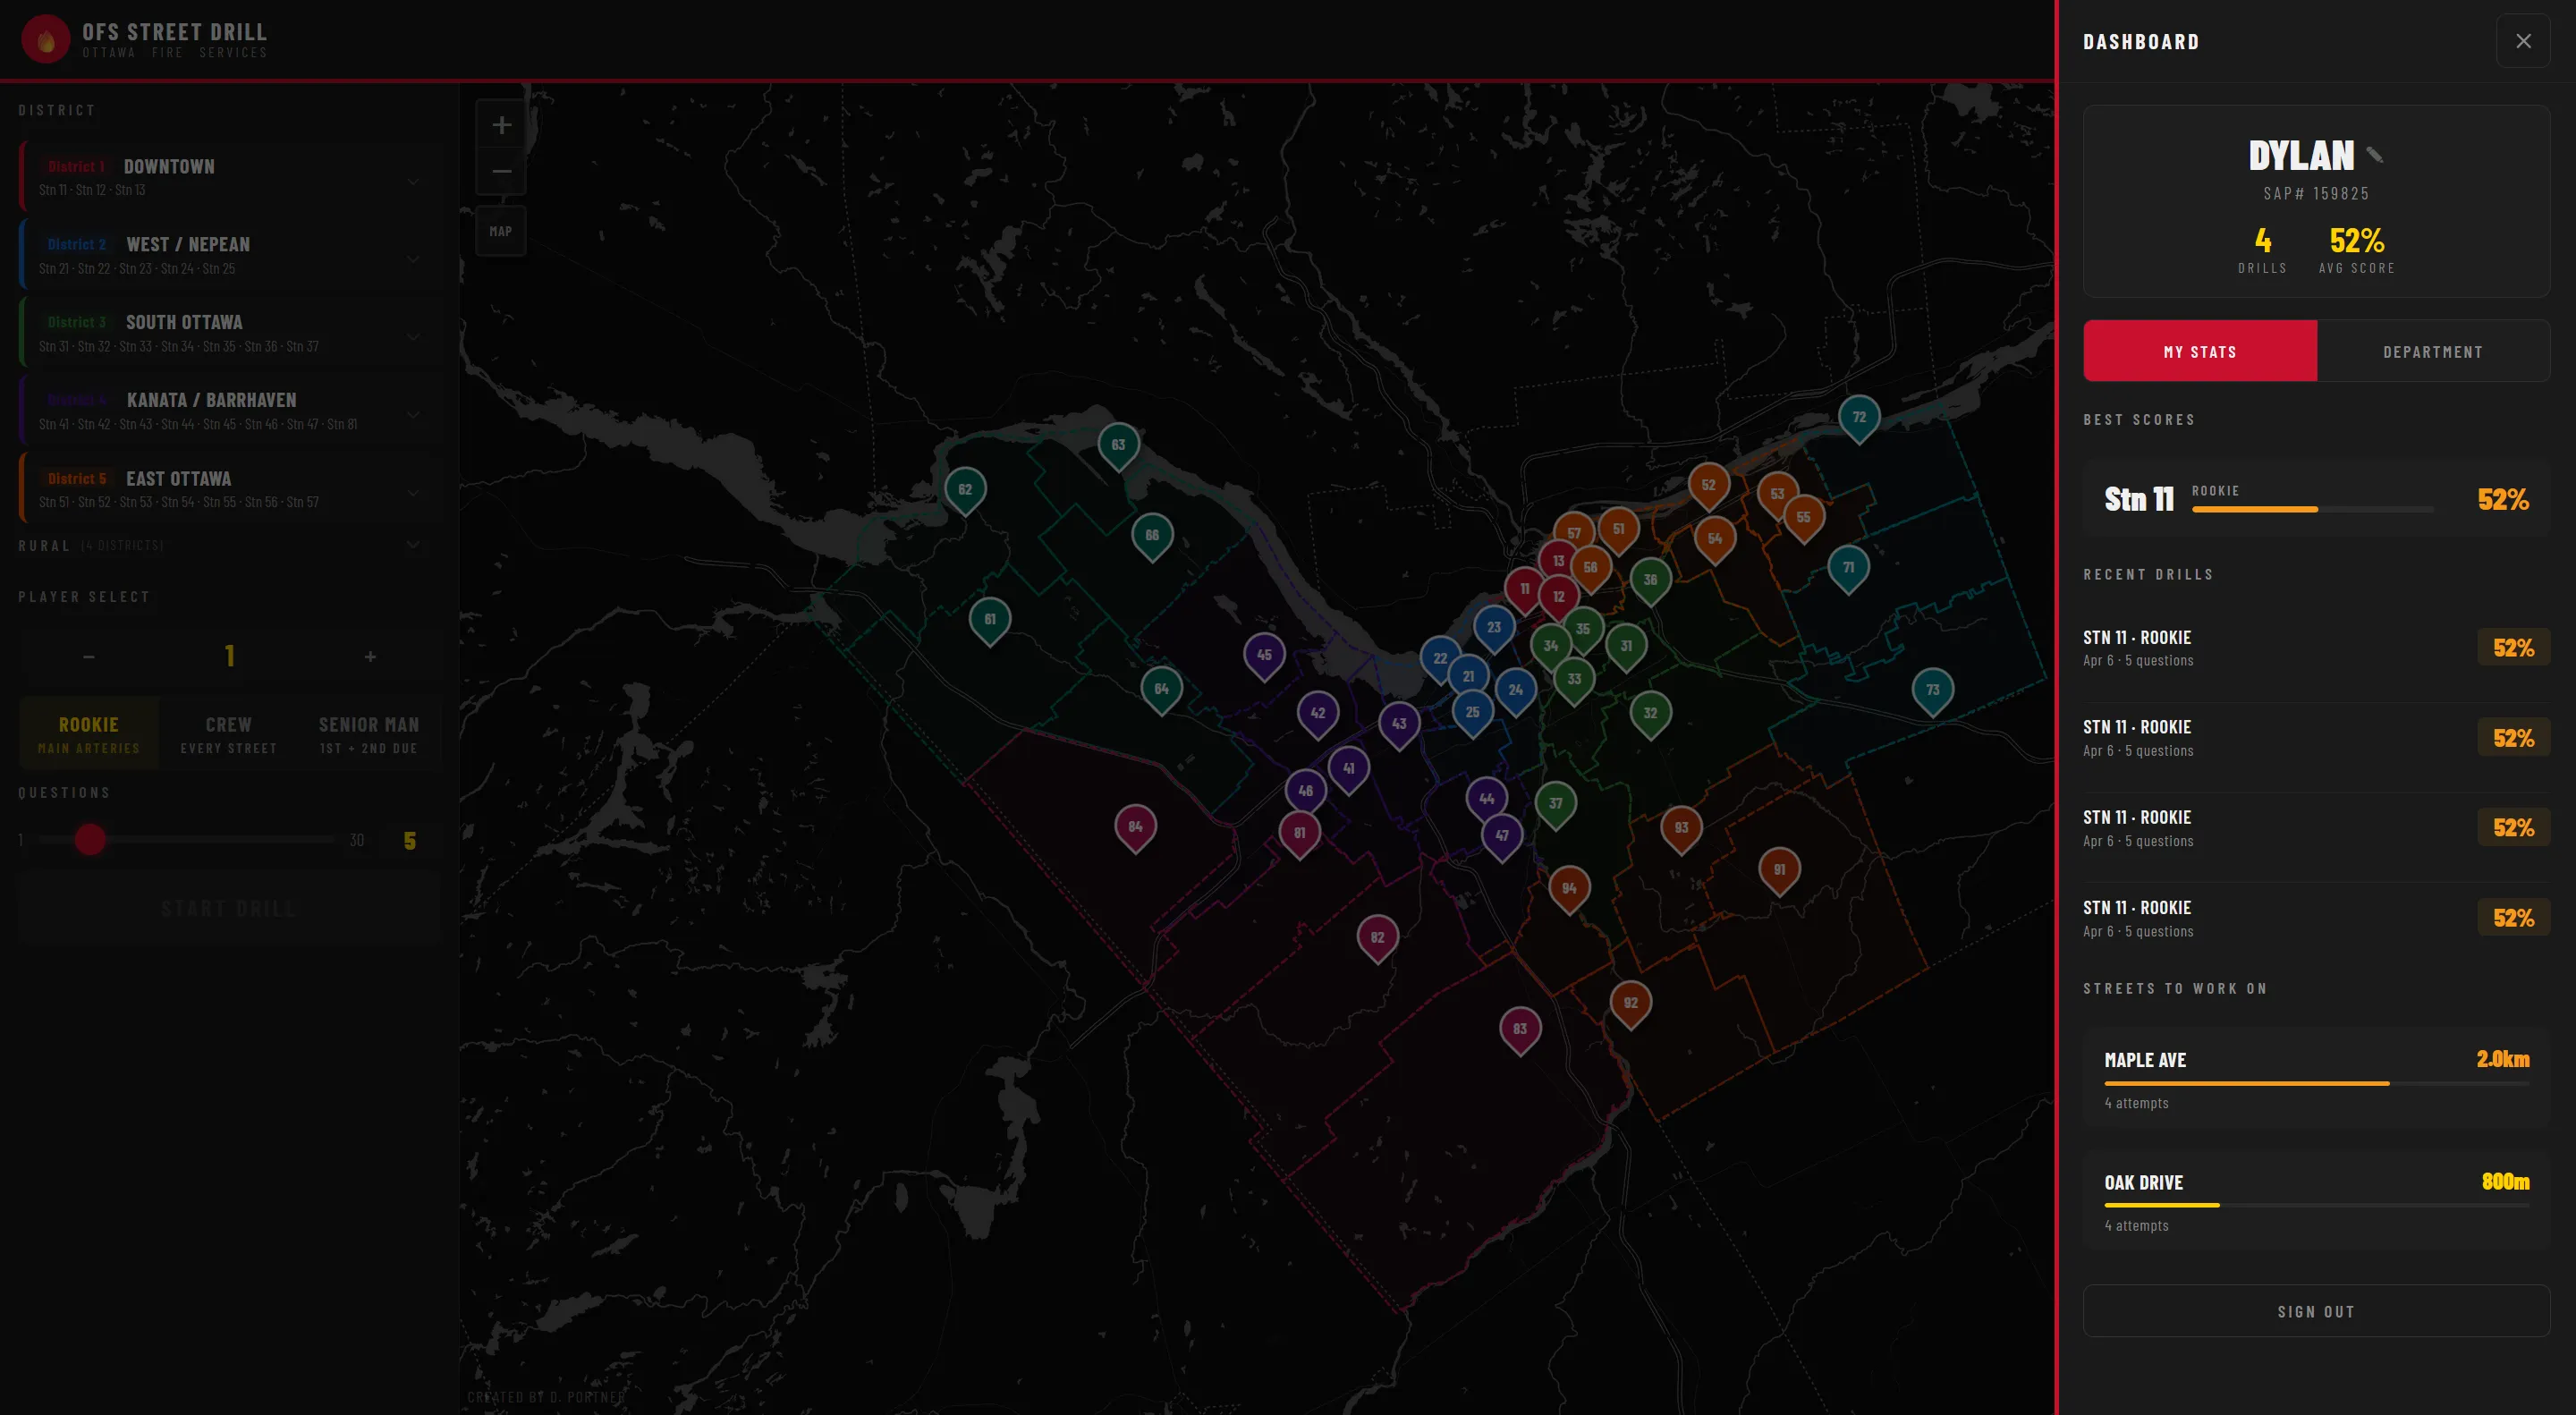
Task: Click station 63 map marker
Action: point(1118,445)
